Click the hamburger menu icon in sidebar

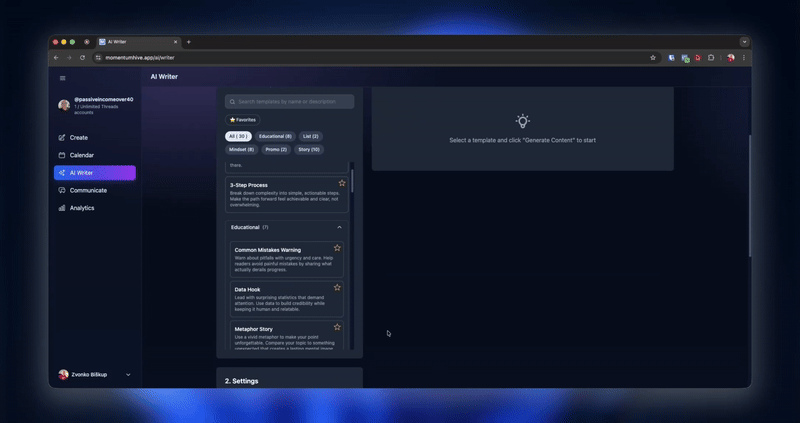[62, 77]
